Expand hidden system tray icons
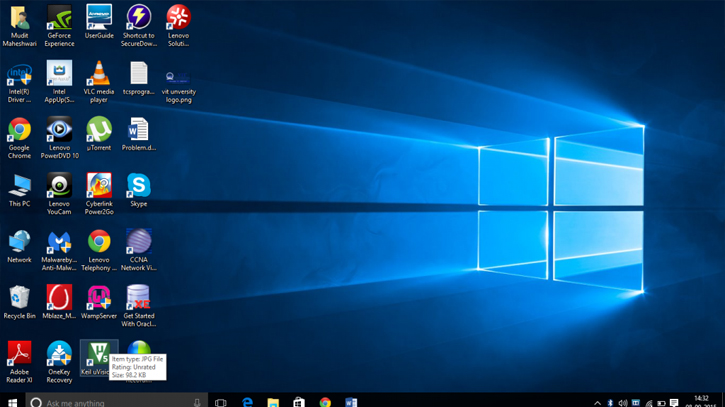 [x=597, y=403]
